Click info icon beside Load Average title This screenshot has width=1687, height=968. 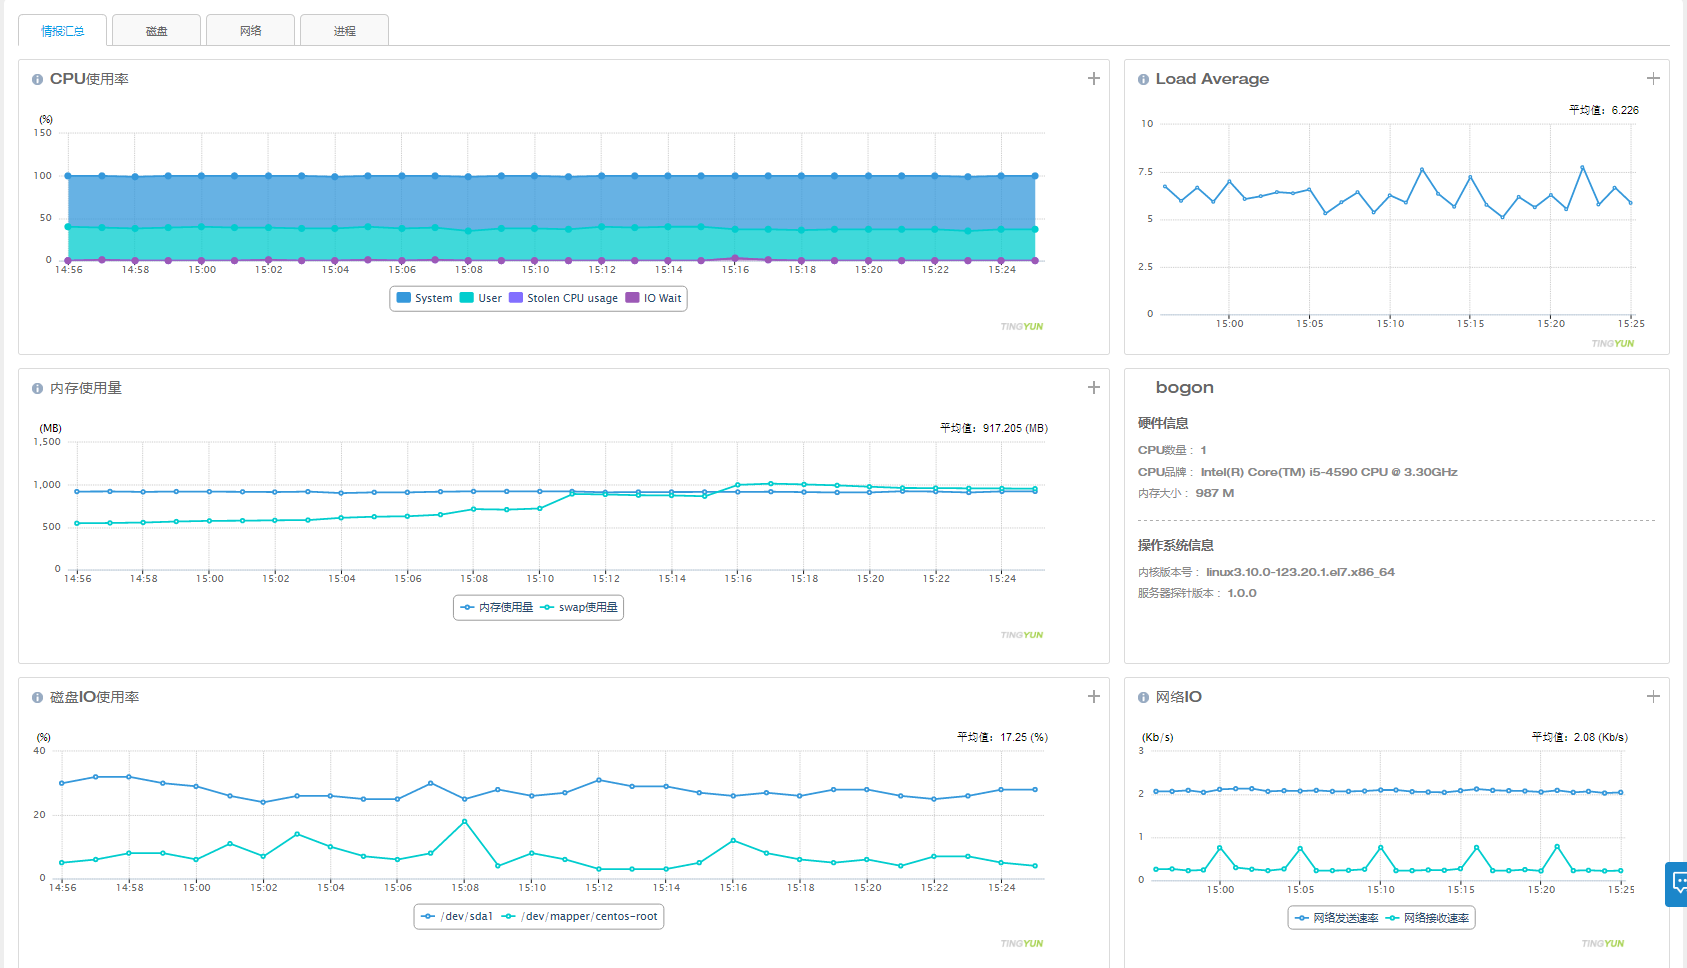click(1143, 79)
